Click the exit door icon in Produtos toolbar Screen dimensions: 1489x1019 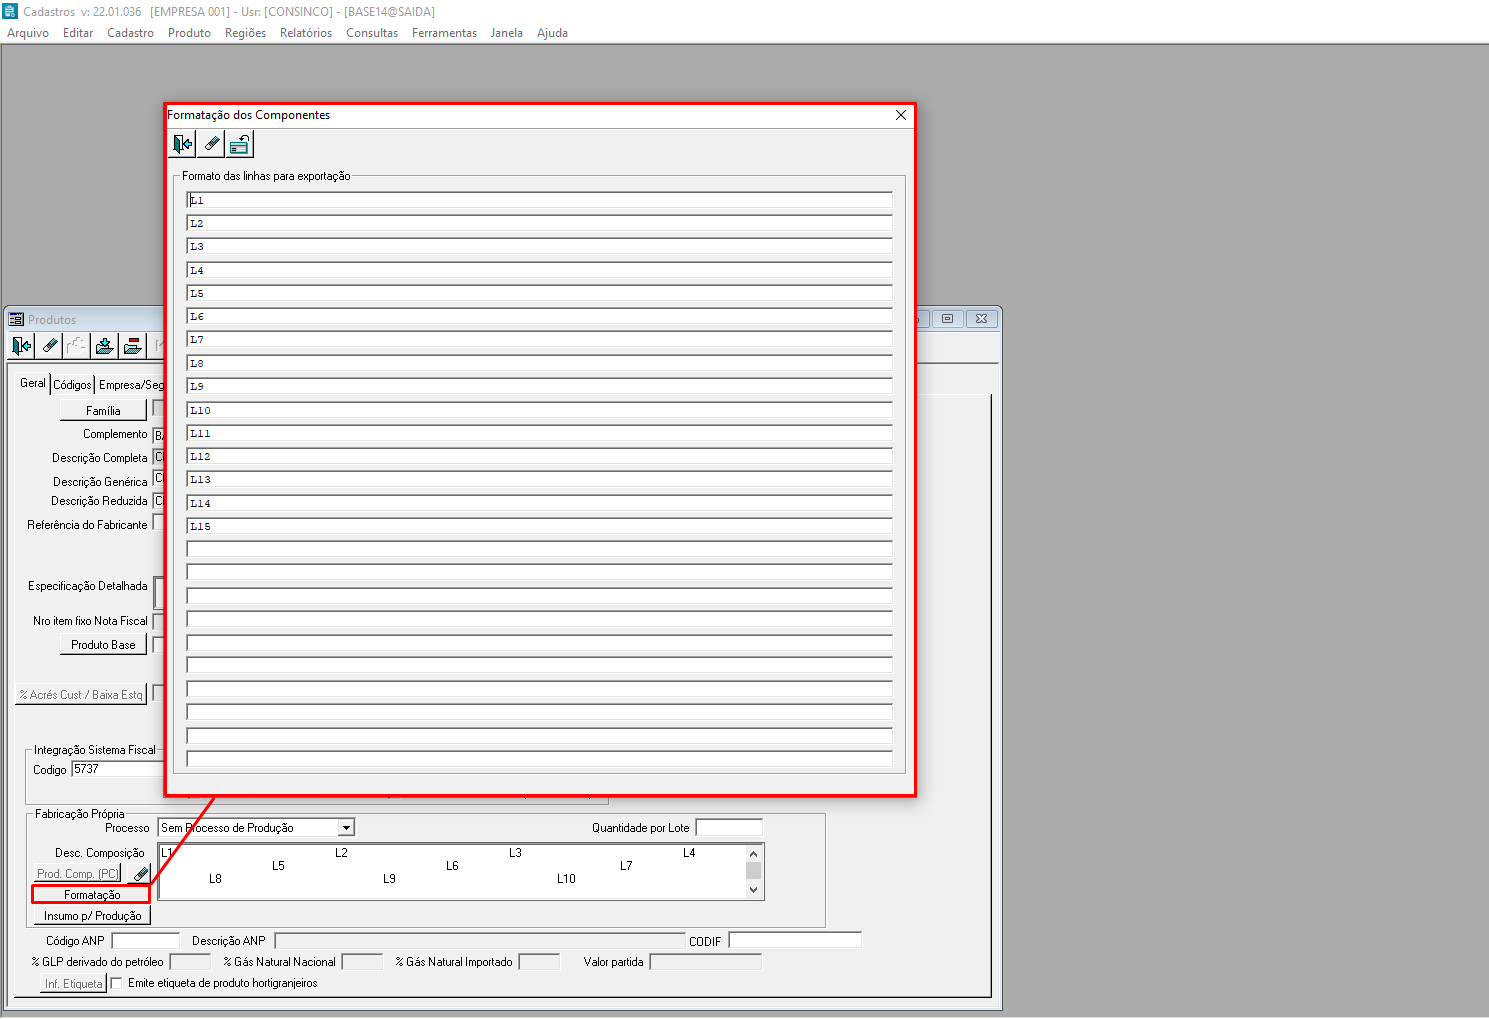pos(22,346)
